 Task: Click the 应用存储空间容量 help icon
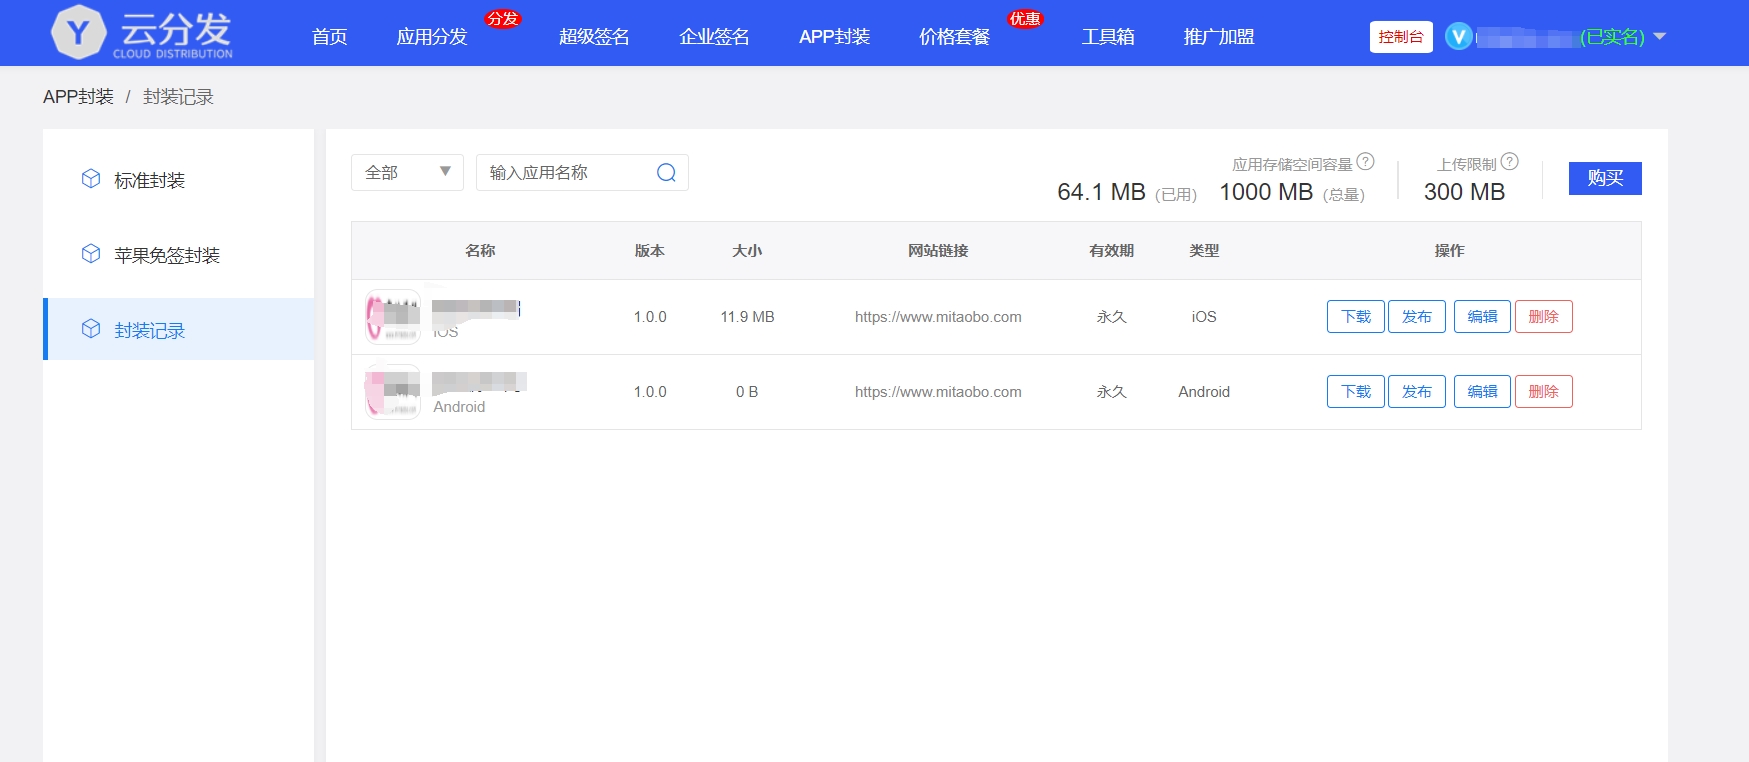[x=1365, y=162]
